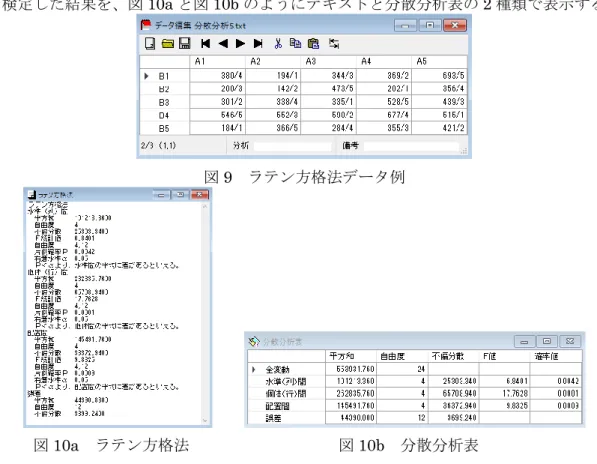This screenshot has width=597, height=464.
Task: Click cell containing 344/3
Action: click(328, 76)
